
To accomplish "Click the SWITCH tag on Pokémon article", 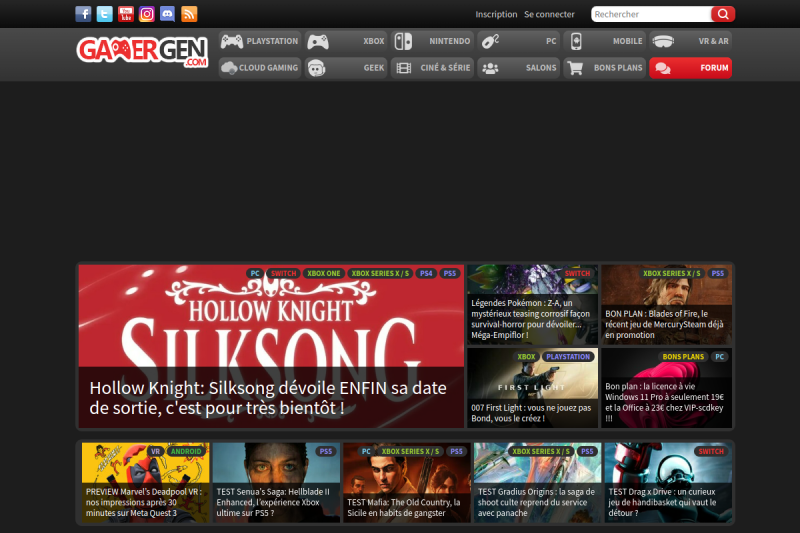I will [x=577, y=273].
